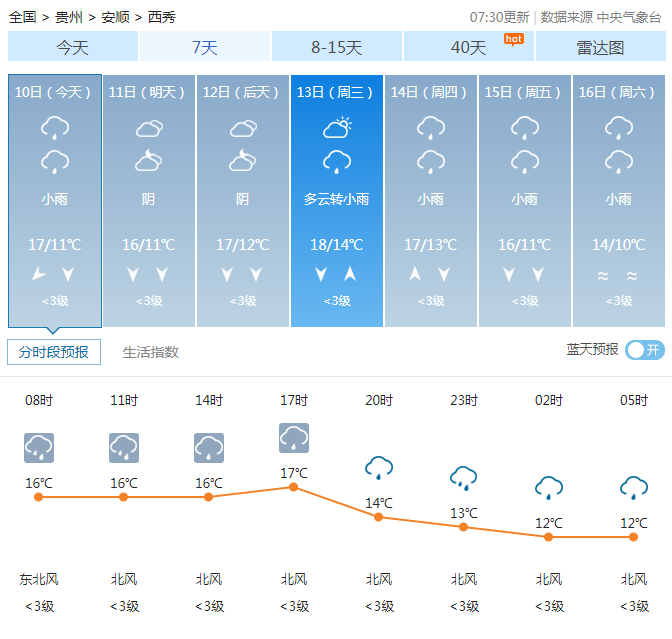Click the rain icon at 20时 forecast
Image resolution: width=672 pixels, height=639 pixels.
(x=378, y=467)
